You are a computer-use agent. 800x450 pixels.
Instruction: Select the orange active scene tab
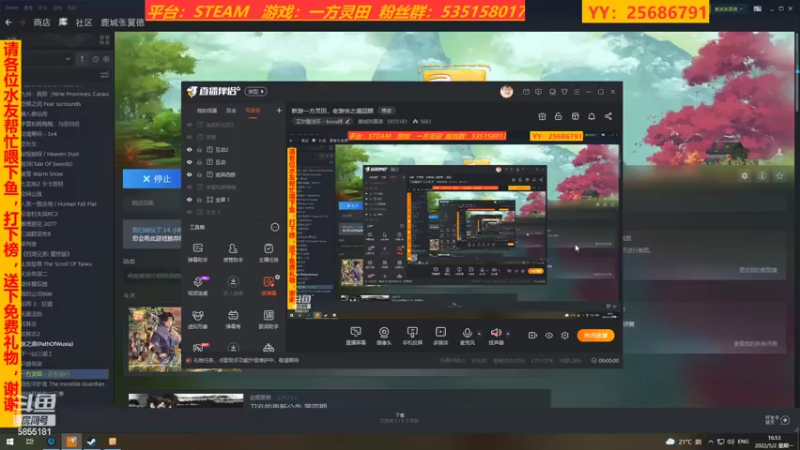[x=253, y=110]
